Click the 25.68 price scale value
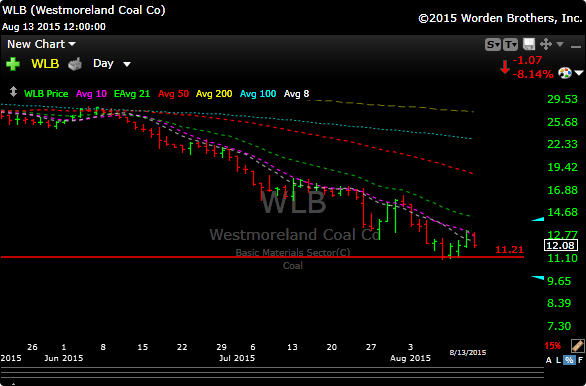The height and width of the screenshot is (386, 586). pos(562,122)
